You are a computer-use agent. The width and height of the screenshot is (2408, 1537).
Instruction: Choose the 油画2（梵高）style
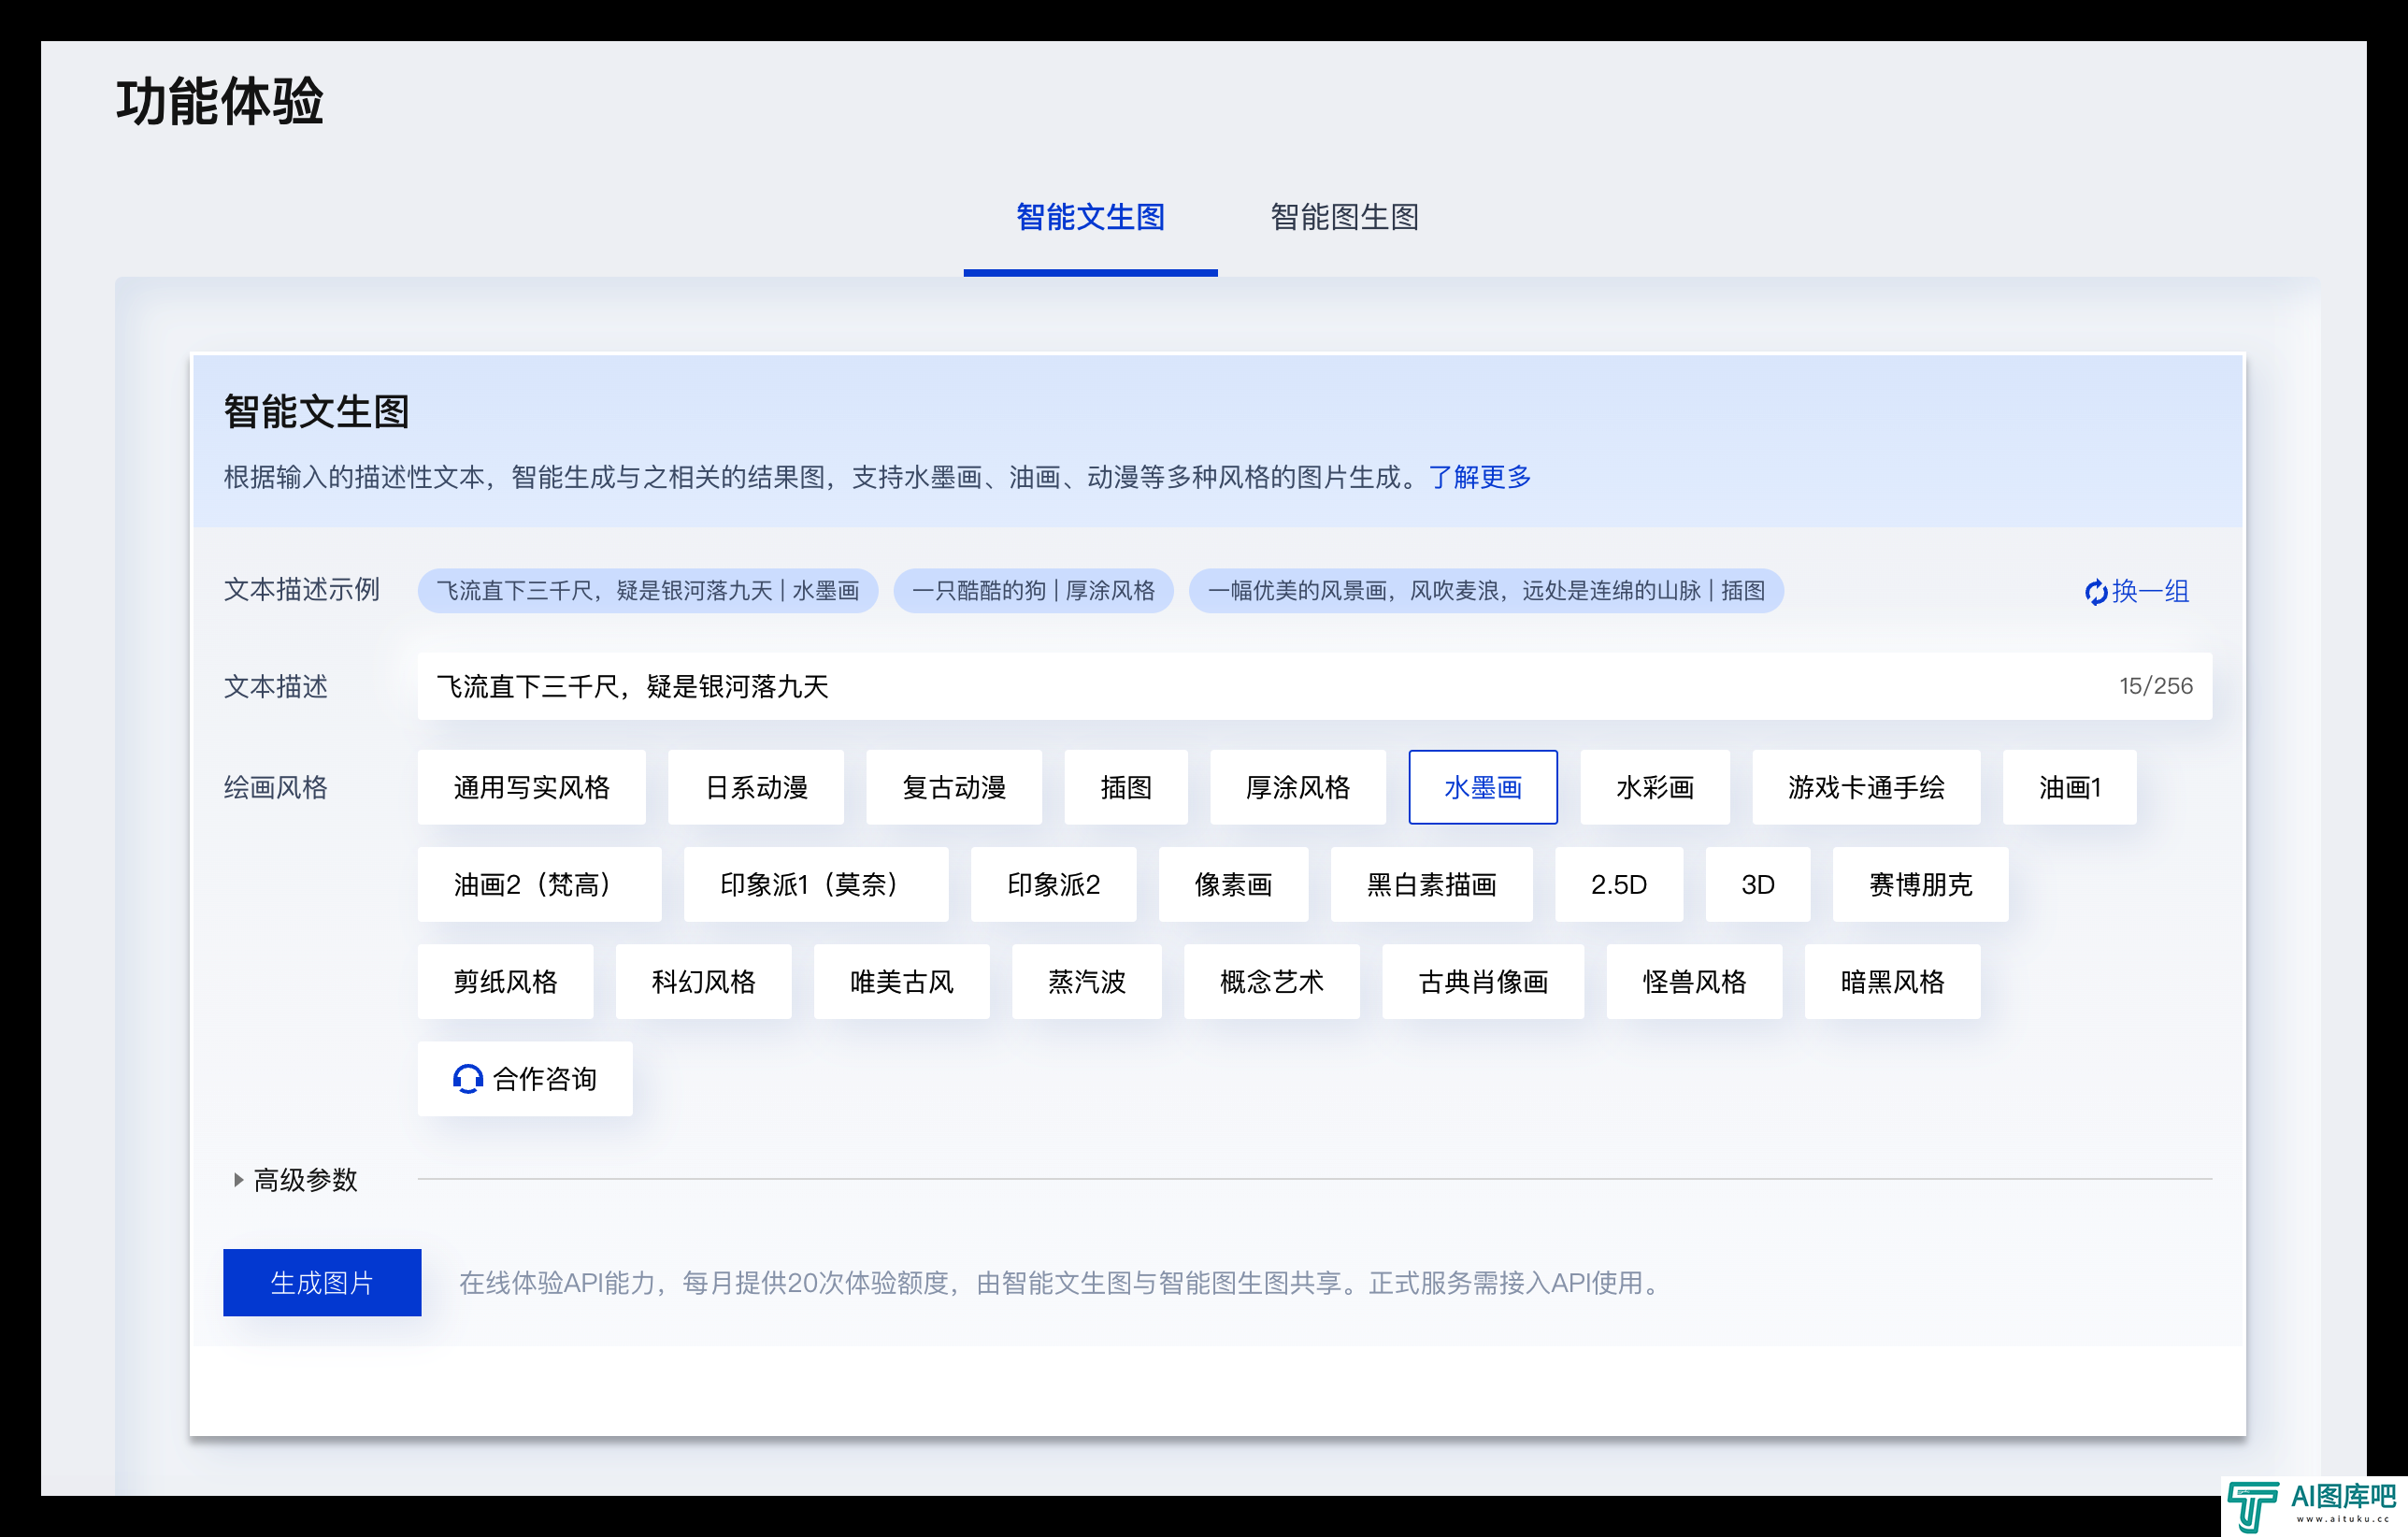539,885
